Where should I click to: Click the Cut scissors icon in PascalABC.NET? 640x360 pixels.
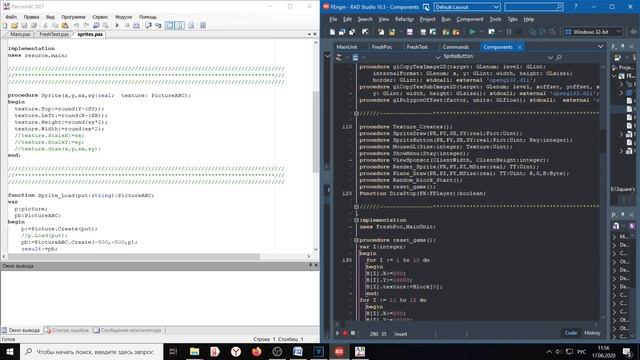pyautogui.click(x=45, y=25)
